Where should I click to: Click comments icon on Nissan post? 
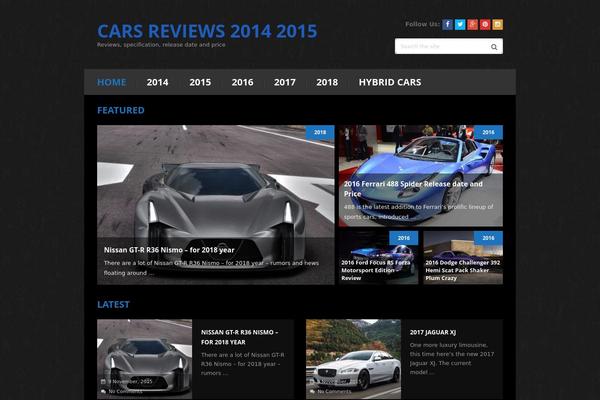coord(103,392)
